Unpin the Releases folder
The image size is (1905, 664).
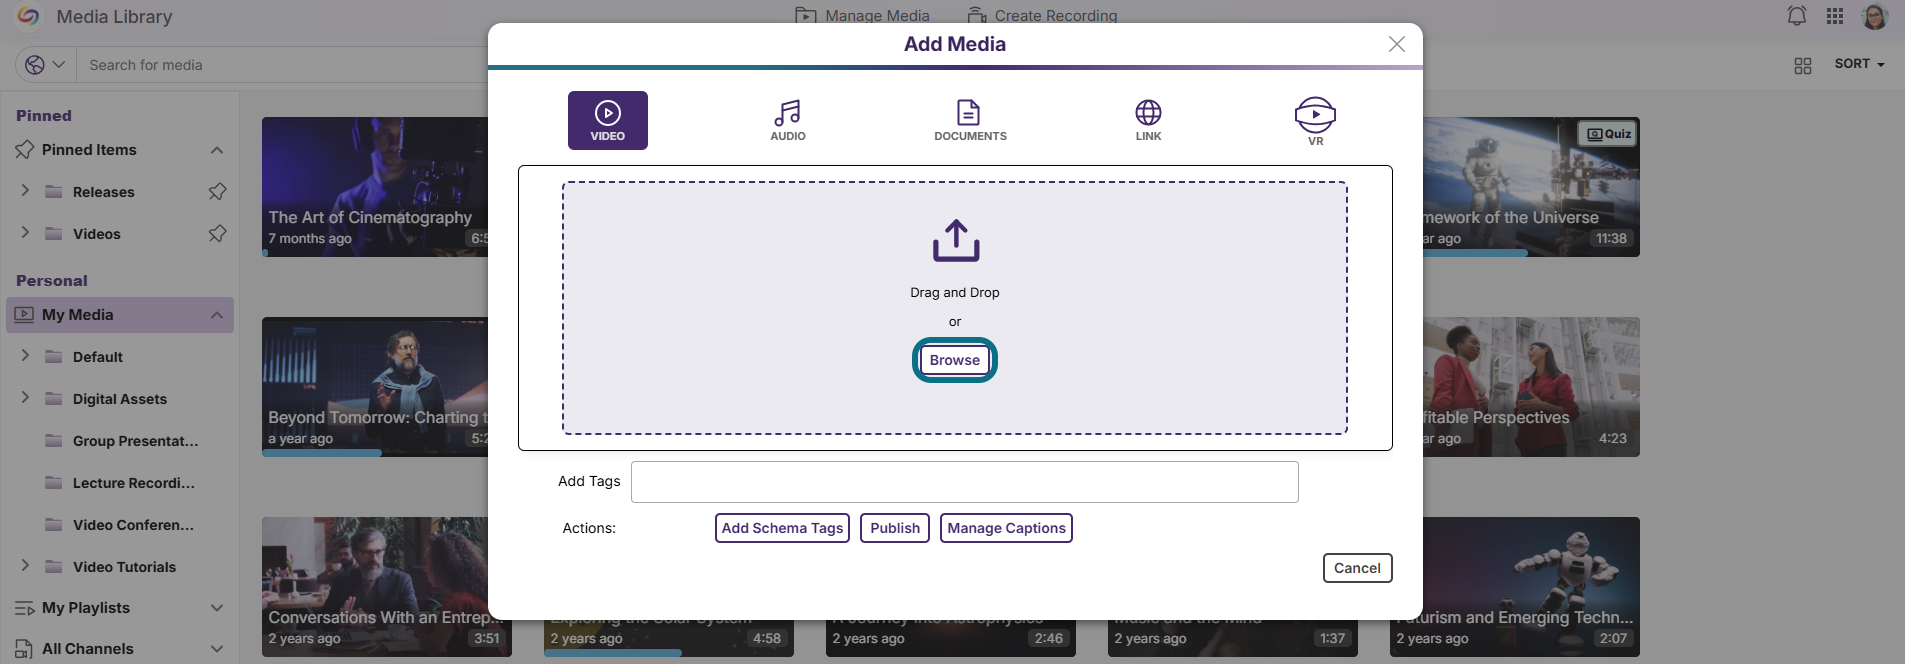[x=217, y=191]
